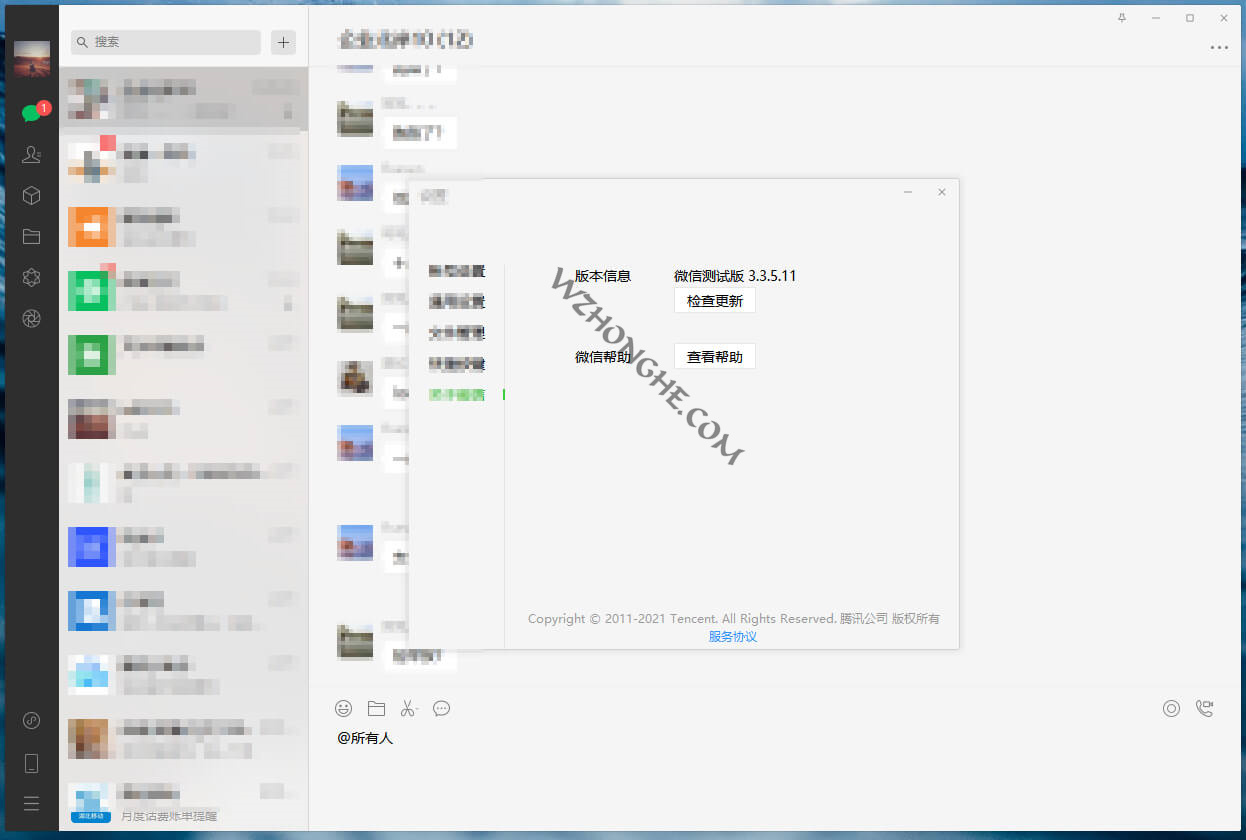Image resolution: width=1246 pixels, height=840 pixels.
Task: Open Contacts from the left sidebar
Action: [x=32, y=155]
